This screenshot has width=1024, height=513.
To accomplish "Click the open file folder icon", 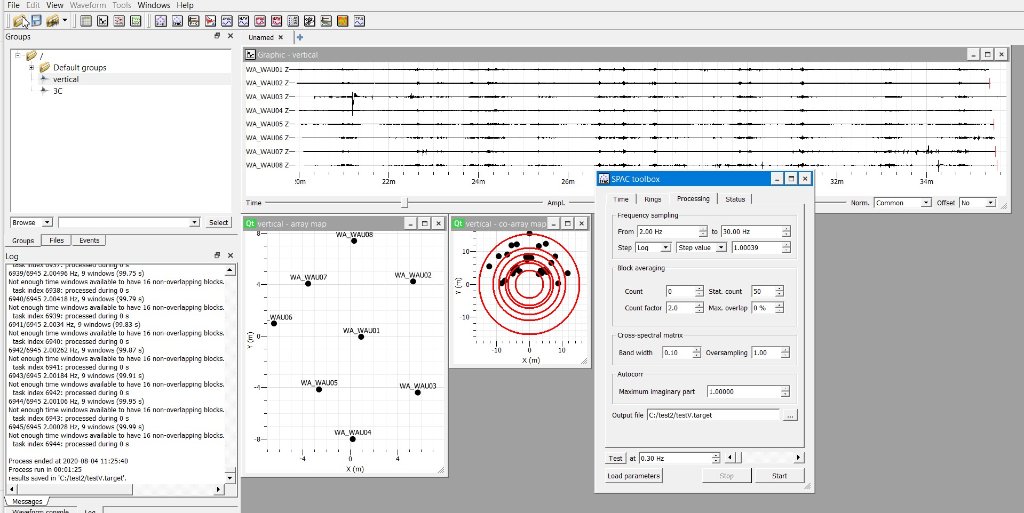I will [20, 20].
